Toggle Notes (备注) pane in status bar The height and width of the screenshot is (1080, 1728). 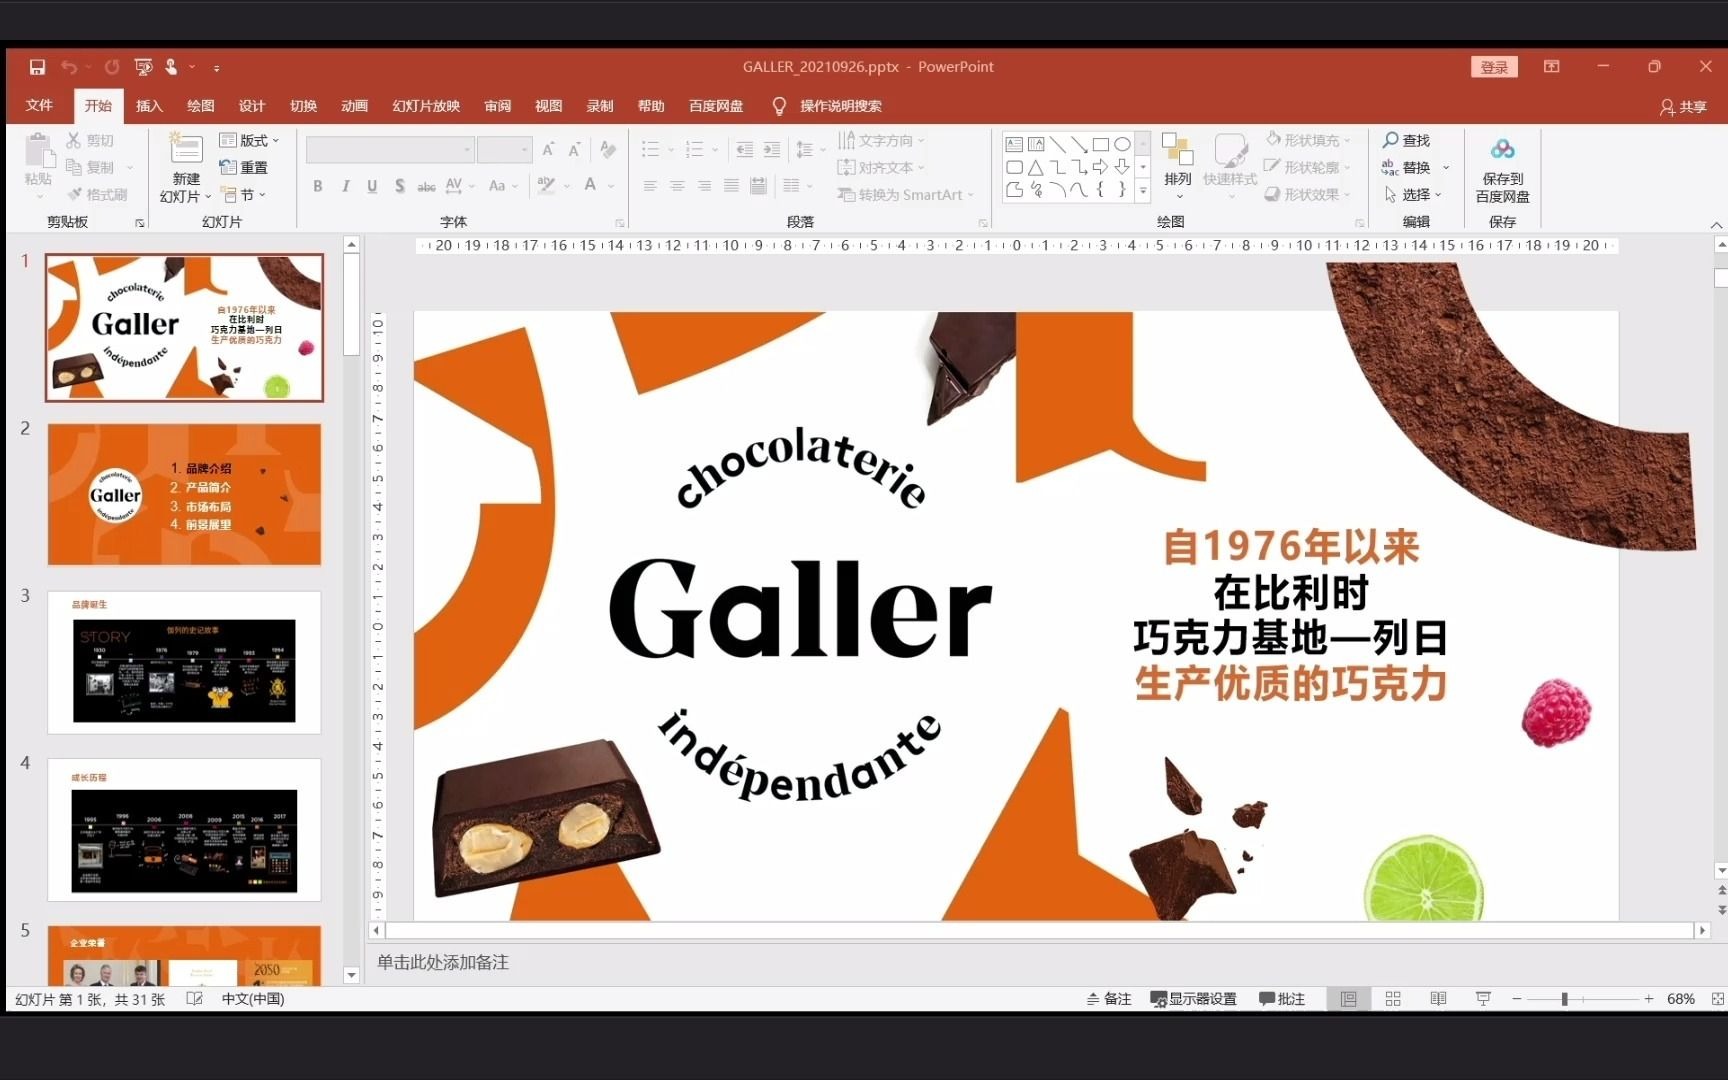[x=1109, y=999]
